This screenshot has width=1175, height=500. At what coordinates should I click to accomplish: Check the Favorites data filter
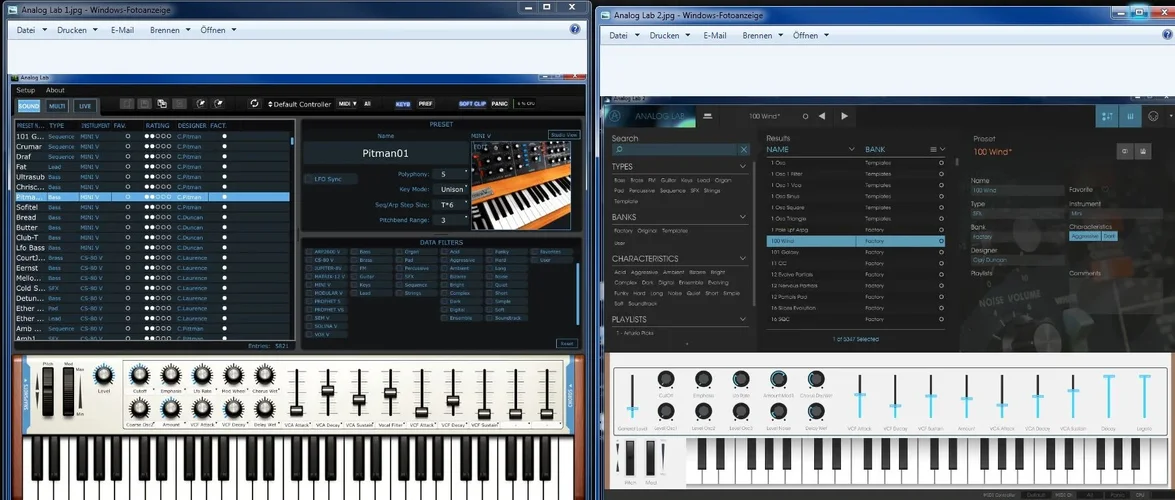(x=534, y=252)
